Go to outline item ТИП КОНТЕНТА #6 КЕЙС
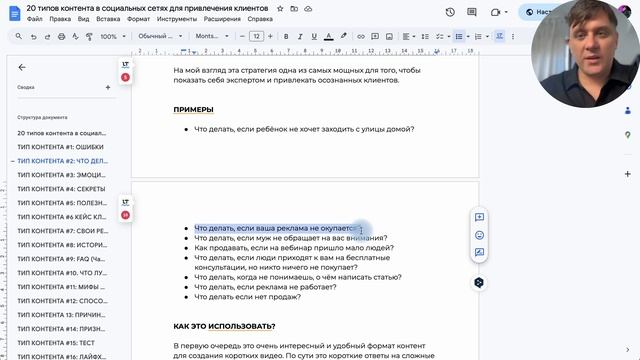640x360 pixels. tap(62, 217)
